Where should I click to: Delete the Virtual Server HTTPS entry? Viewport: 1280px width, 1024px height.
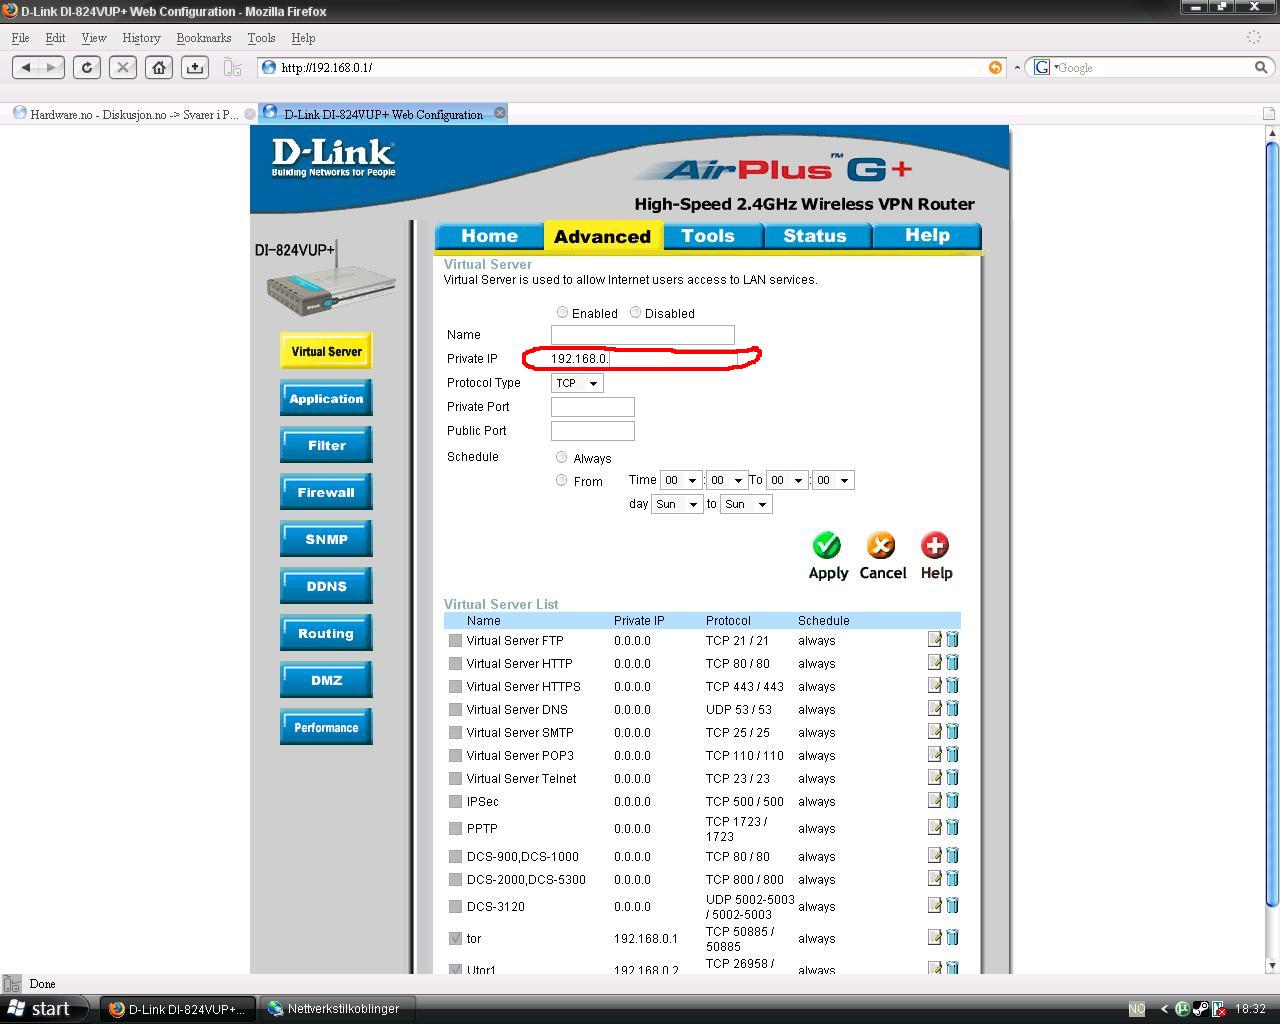tap(952, 685)
